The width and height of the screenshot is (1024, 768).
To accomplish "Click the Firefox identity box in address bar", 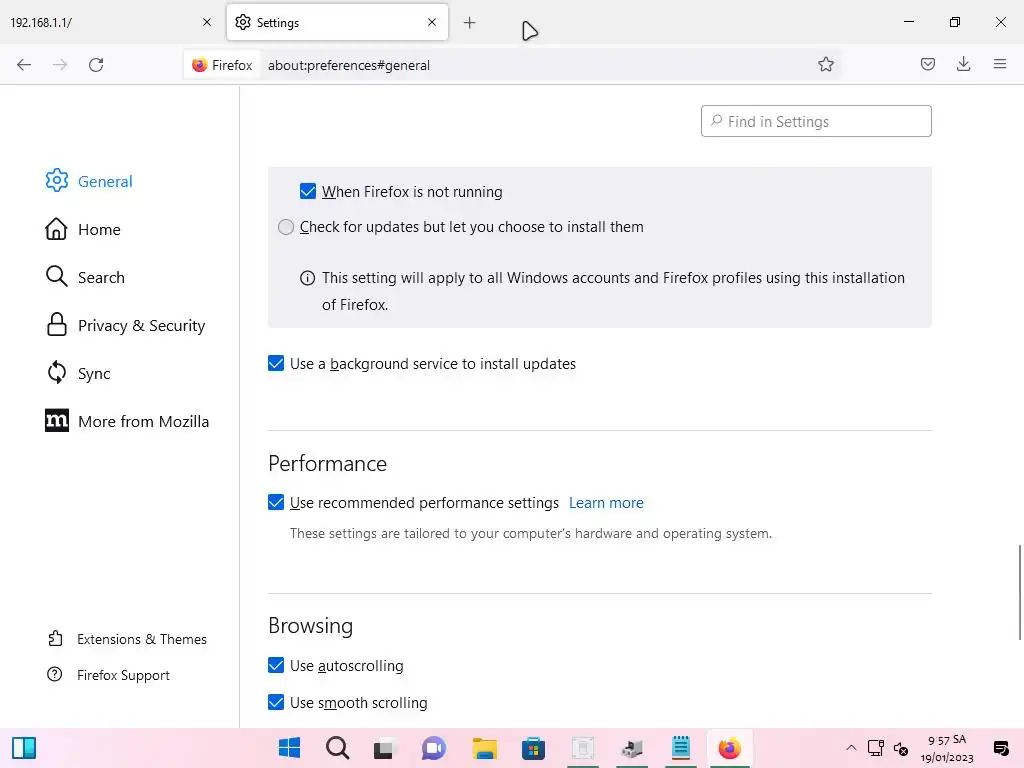I will [222, 65].
